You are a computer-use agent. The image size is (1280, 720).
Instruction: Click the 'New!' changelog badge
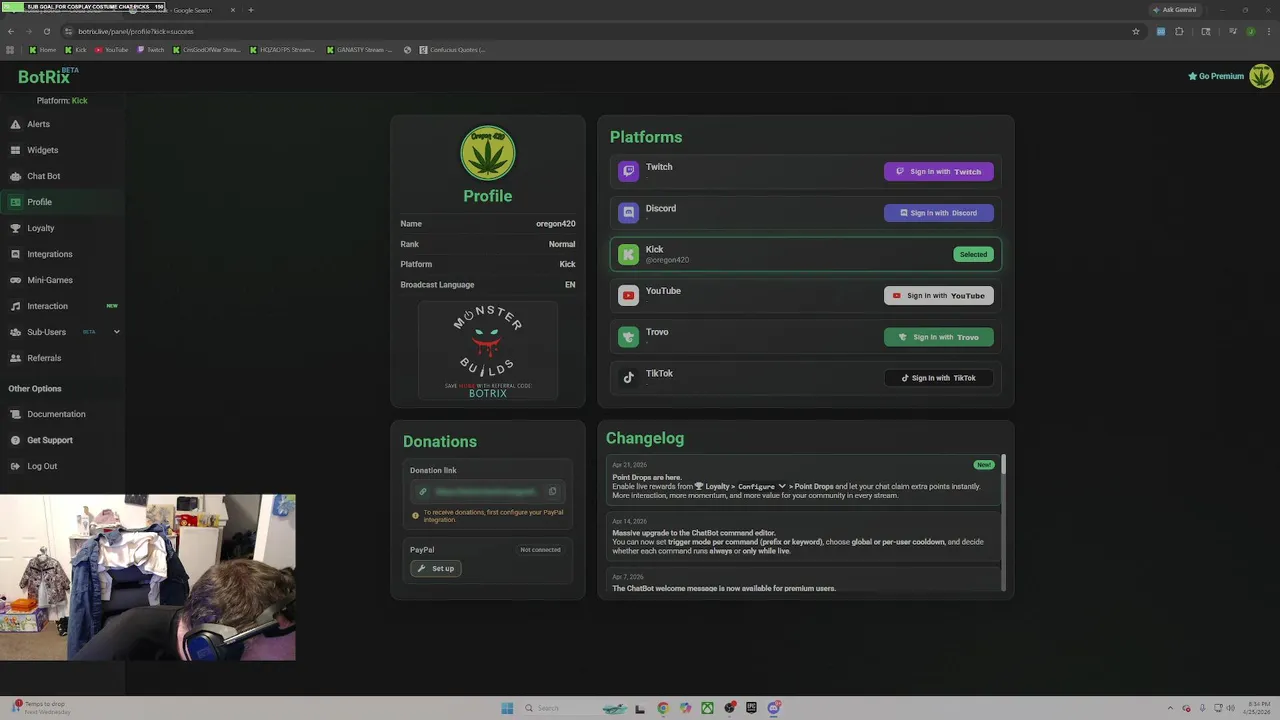tap(984, 465)
